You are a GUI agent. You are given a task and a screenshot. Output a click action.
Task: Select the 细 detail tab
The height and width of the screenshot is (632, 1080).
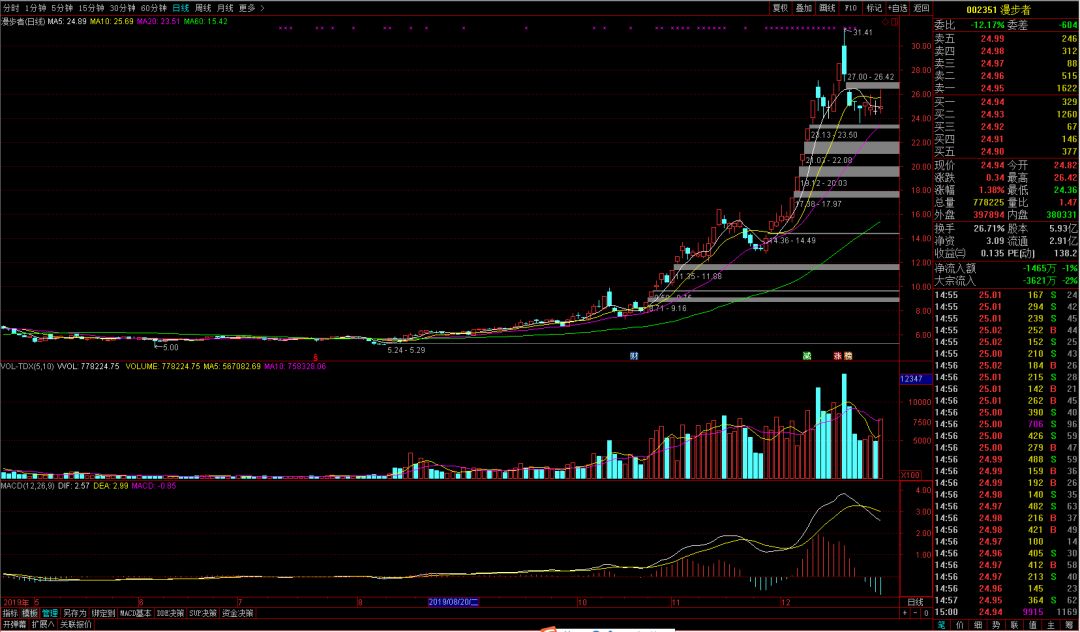pos(978,625)
